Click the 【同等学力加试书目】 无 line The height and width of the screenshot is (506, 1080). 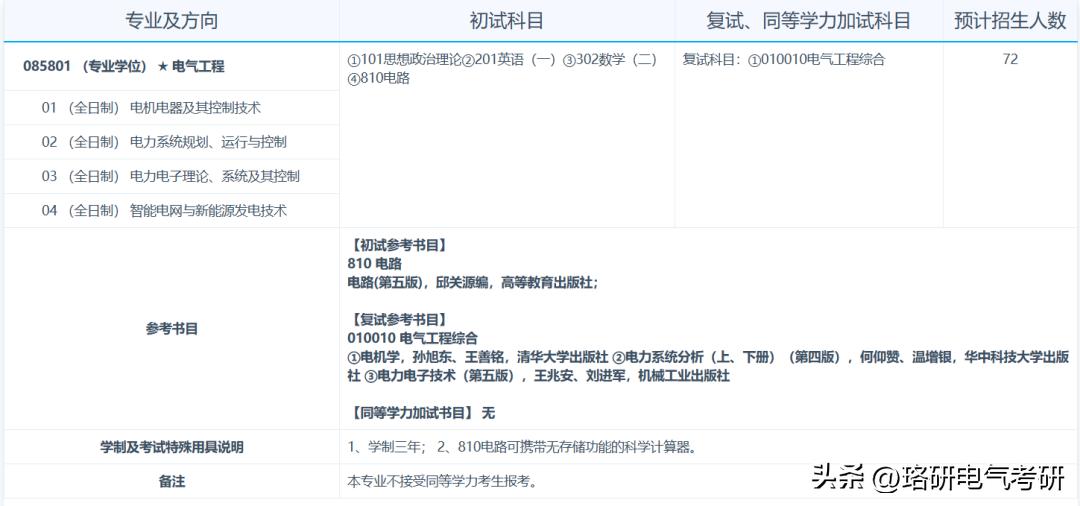click(422, 413)
